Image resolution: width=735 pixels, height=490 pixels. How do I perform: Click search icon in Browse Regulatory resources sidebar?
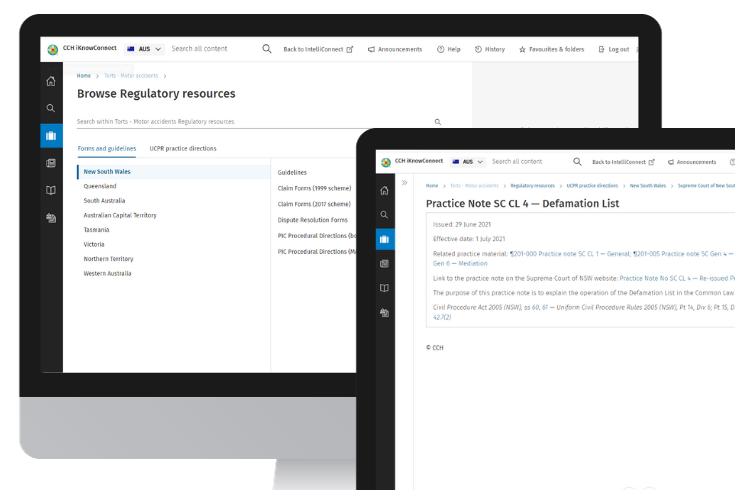tap(51, 108)
